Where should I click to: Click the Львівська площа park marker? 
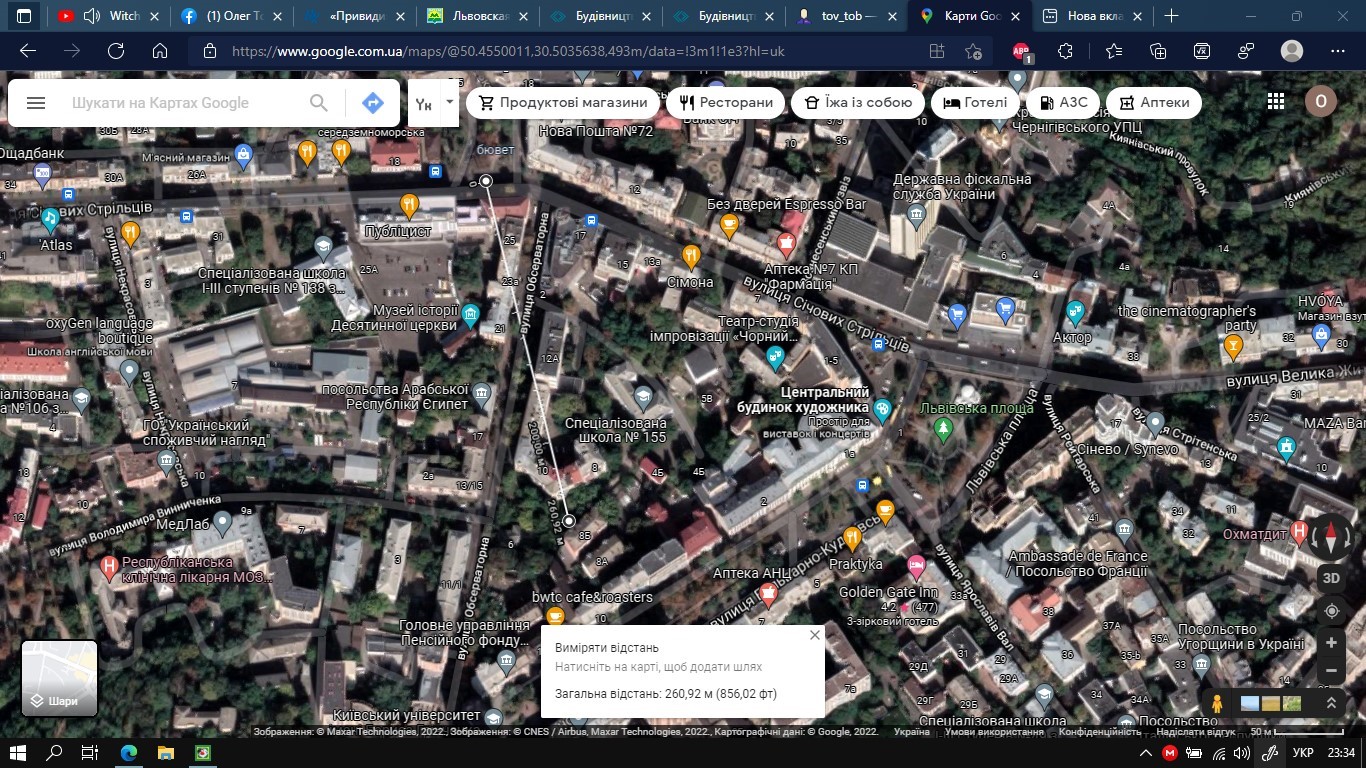942,430
